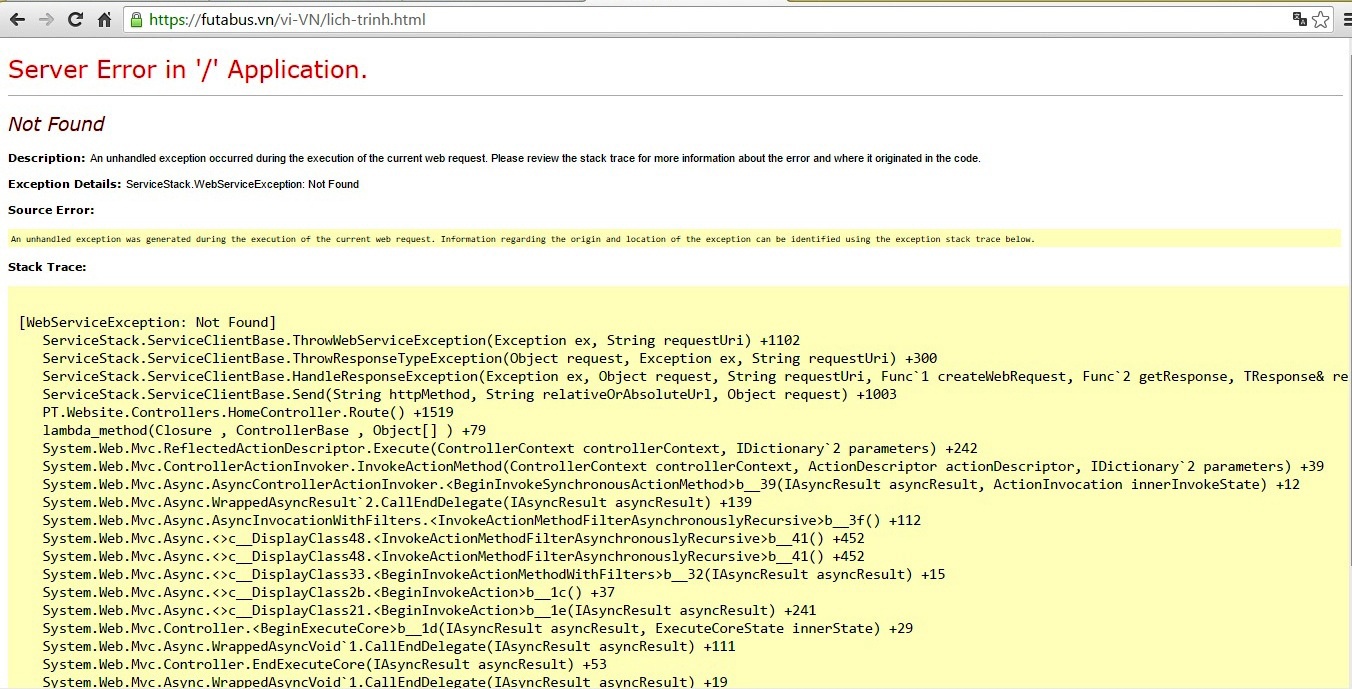This screenshot has height=689, width=1352.
Task: Click the 'ServiceStack.ServiceClientBase.Send' stack trace line
Action: coord(469,394)
